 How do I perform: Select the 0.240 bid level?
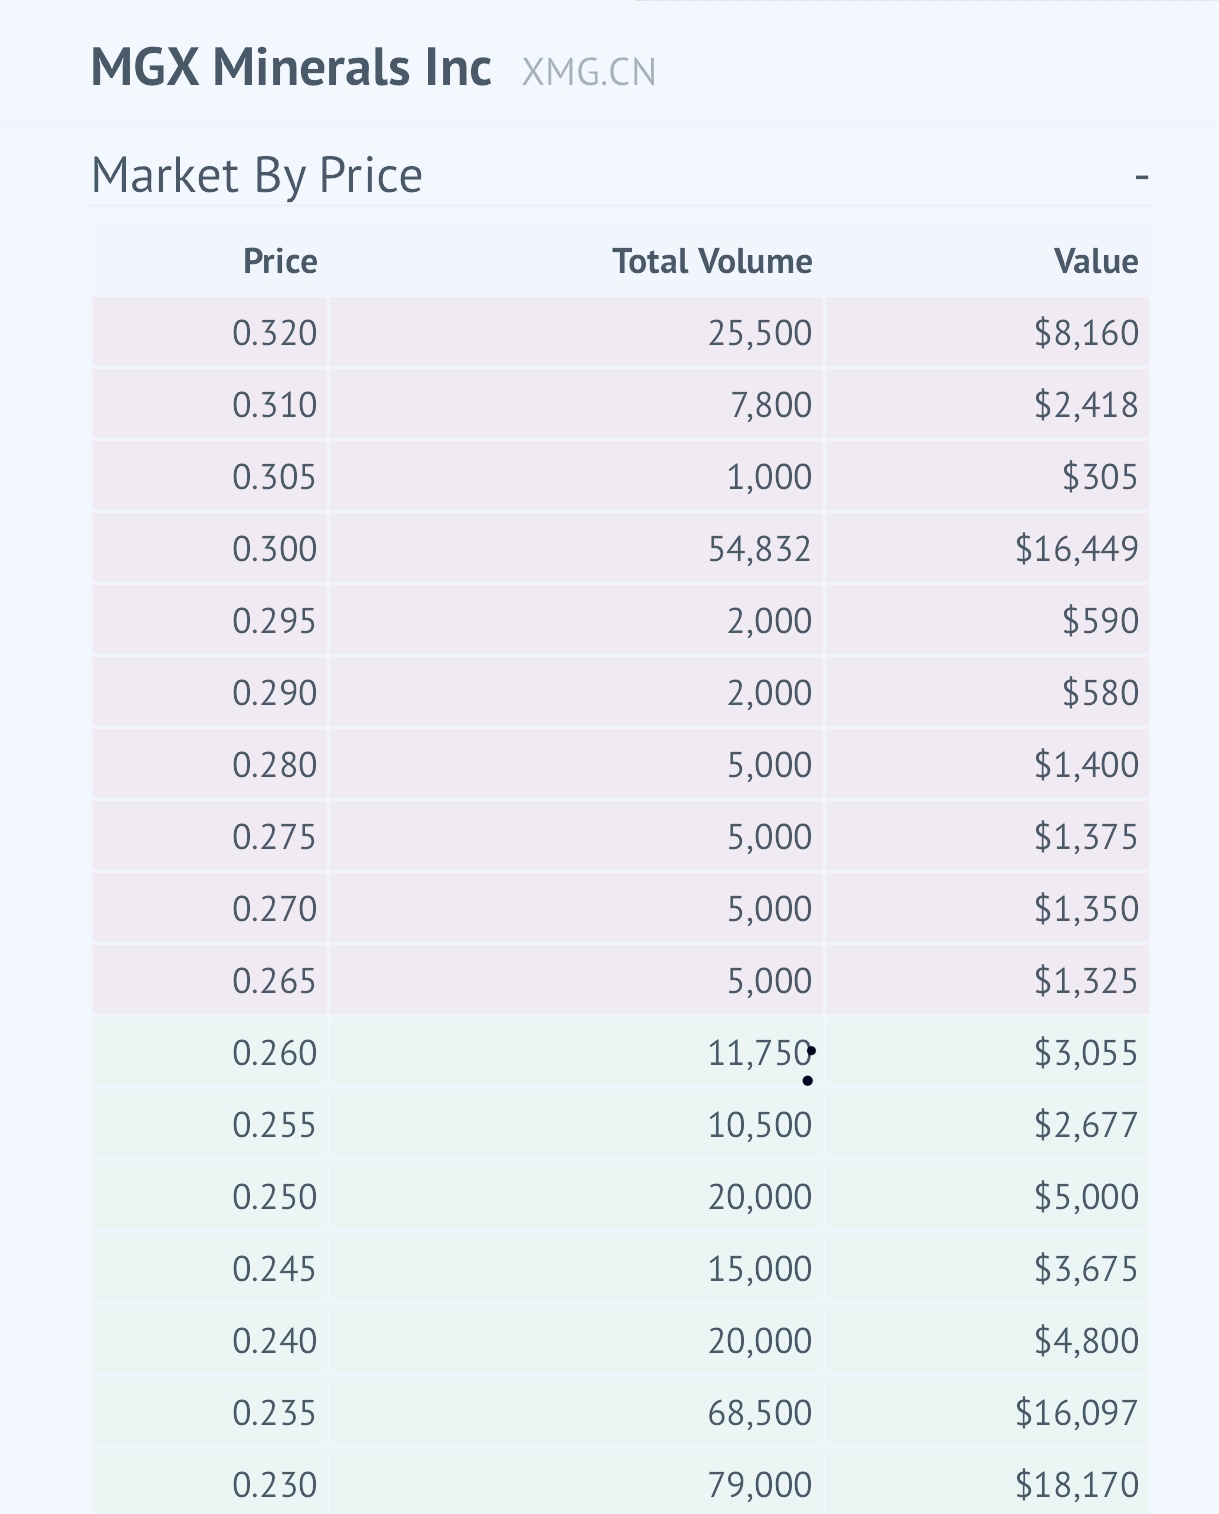[275, 1340]
